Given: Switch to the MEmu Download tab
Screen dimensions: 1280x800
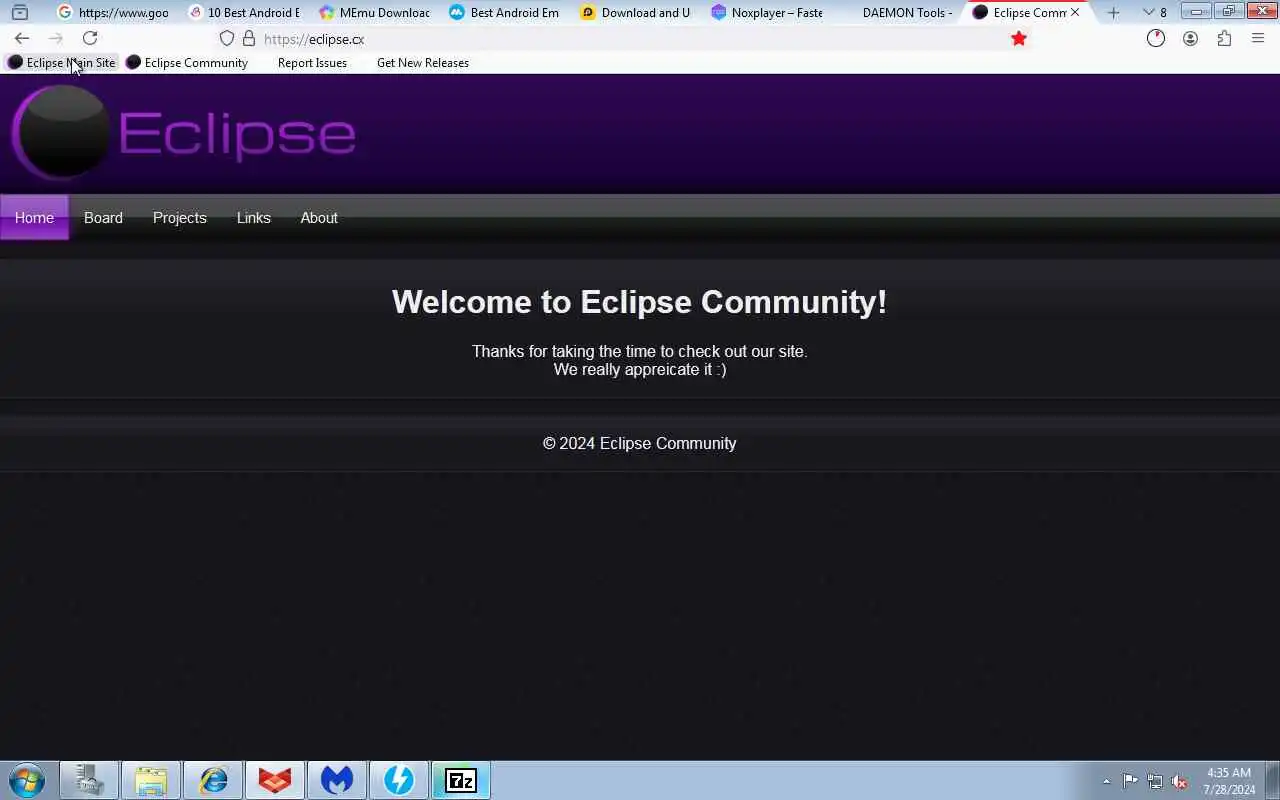Looking at the screenshot, I should (374, 13).
